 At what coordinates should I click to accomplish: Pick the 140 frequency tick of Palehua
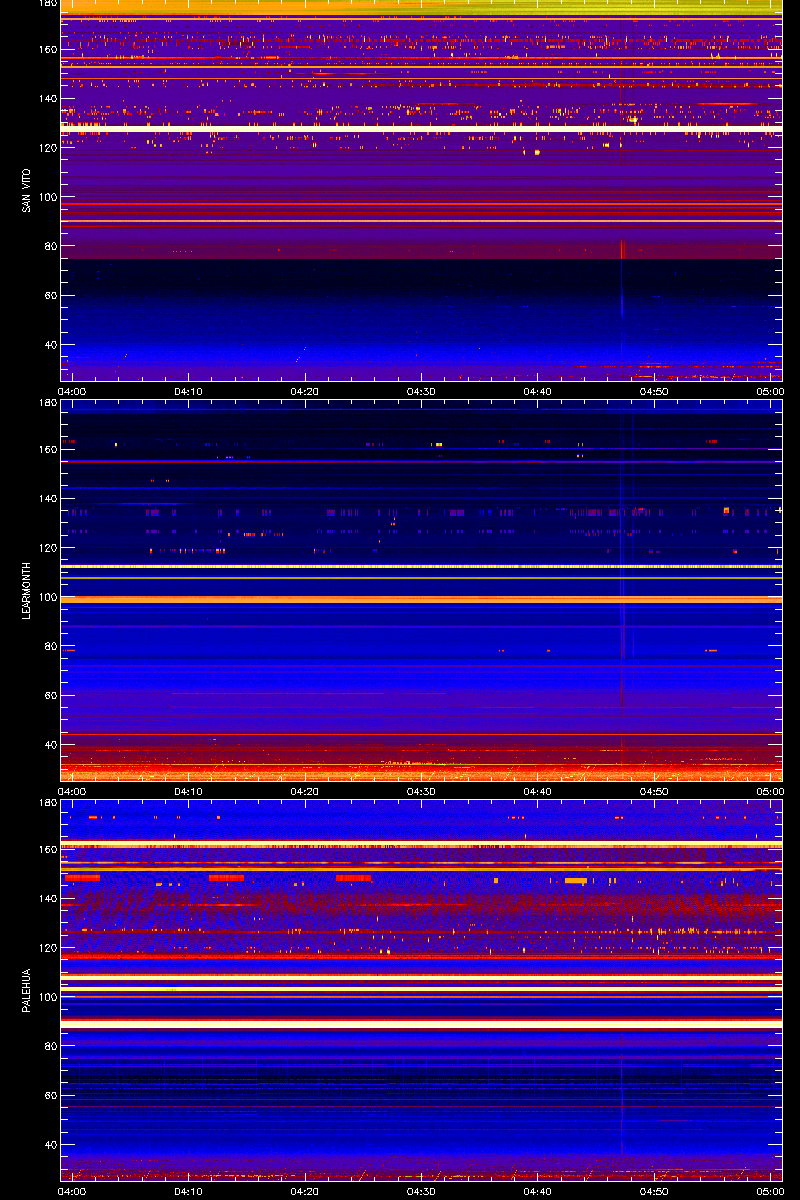pos(47,899)
